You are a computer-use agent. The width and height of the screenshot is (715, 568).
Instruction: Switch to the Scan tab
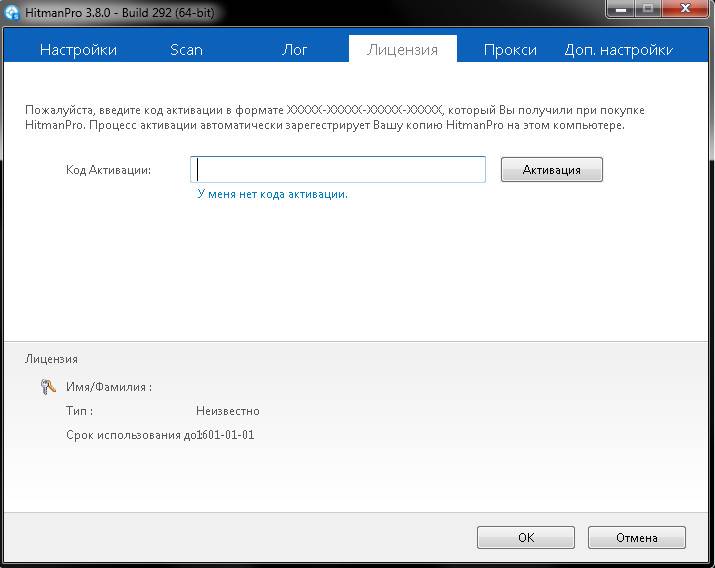pyautogui.click(x=186, y=49)
